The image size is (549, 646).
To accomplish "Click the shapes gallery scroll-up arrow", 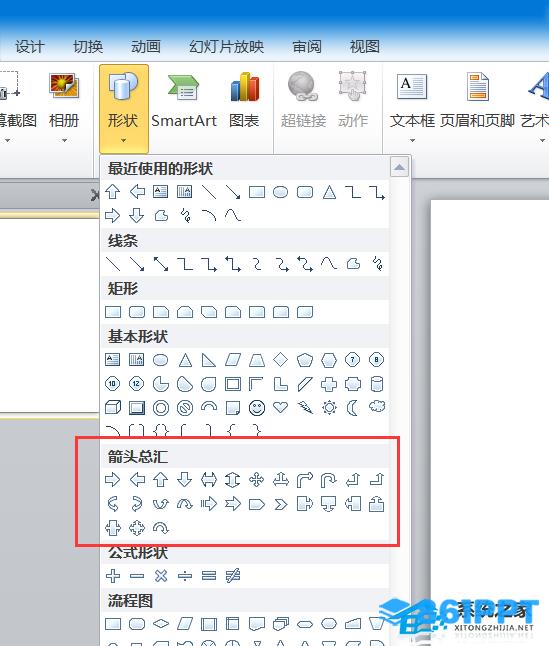I will pyautogui.click(x=399, y=167).
